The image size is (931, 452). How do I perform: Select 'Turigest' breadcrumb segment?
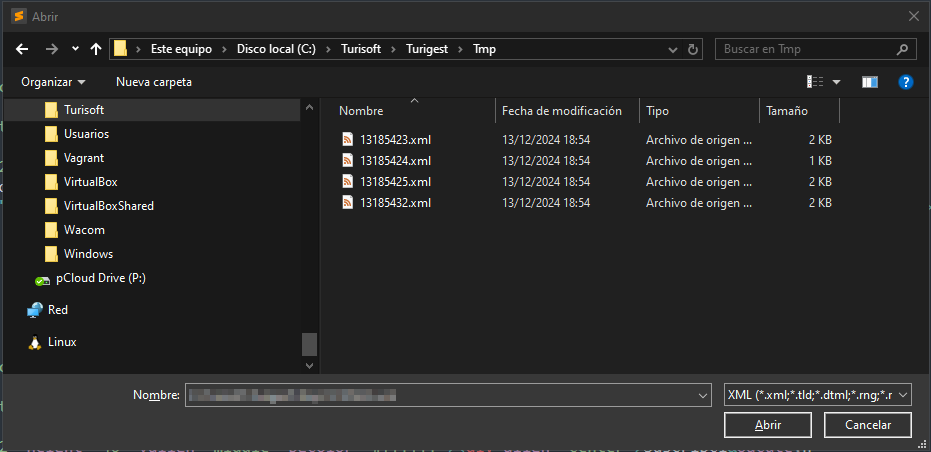[x=427, y=49]
